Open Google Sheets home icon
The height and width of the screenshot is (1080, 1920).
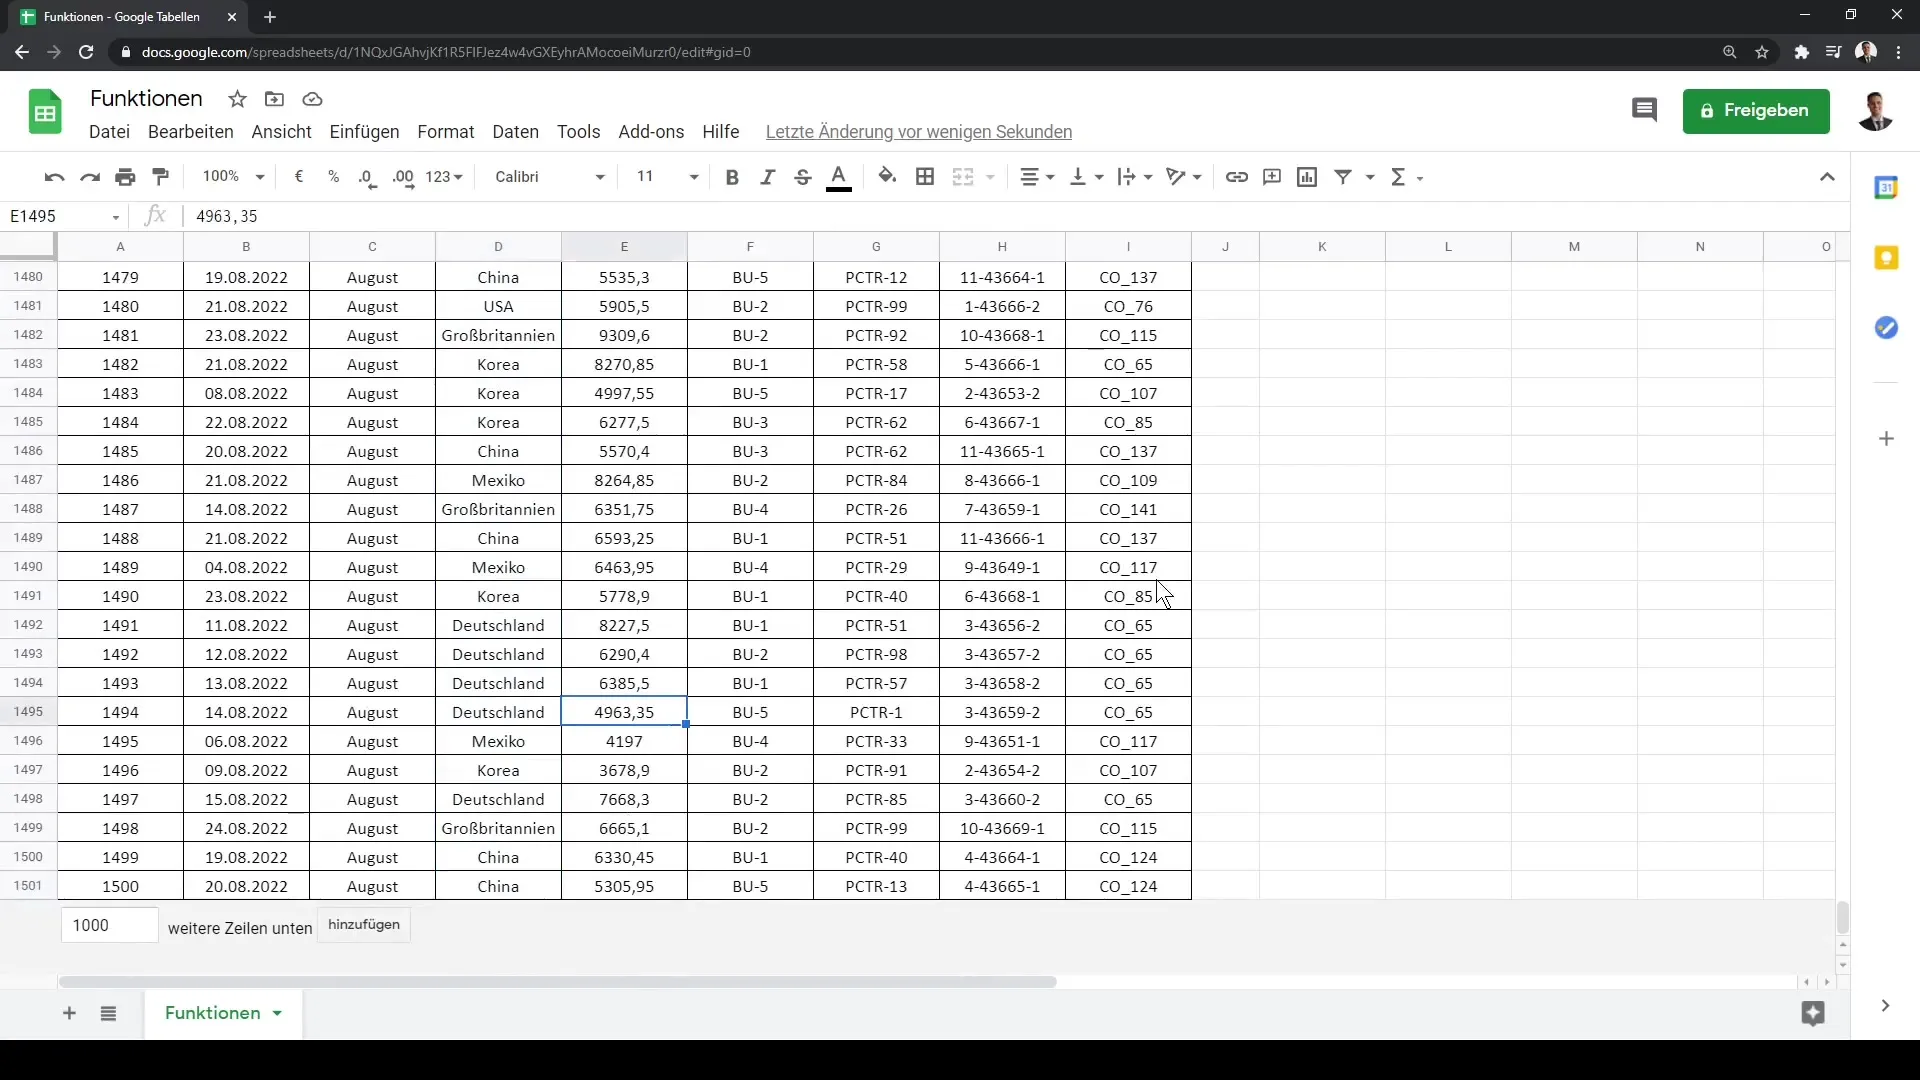[x=45, y=111]
